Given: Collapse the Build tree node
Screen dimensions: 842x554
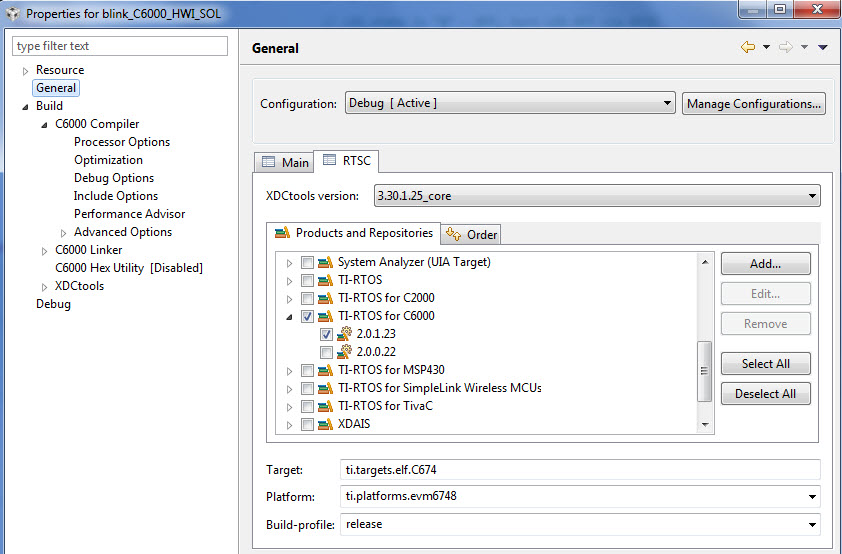Looking at the screenshot, I should [x=25, y=107].
